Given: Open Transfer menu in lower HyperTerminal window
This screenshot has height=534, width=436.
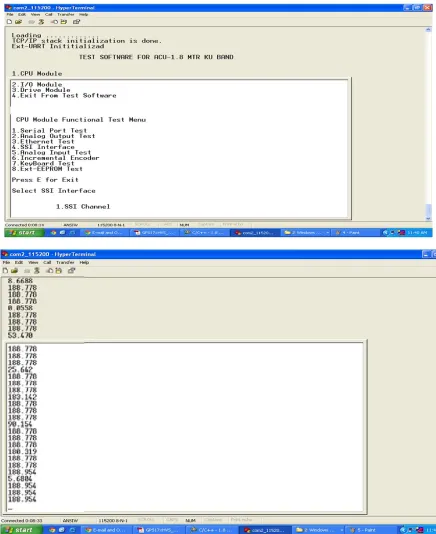Looking at the screenshot, I should [65, 263].
